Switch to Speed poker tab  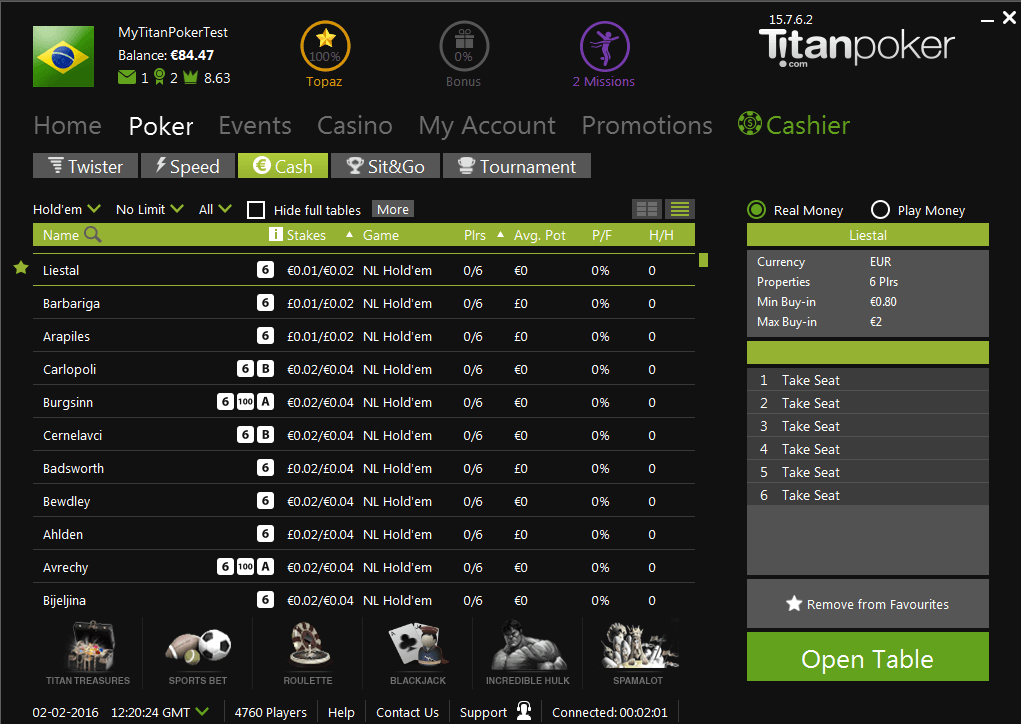(x=188, y=166)
